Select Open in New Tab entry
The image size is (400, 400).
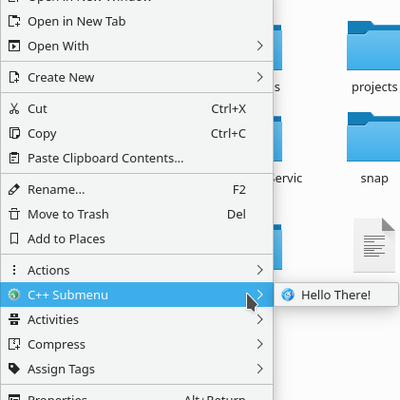pos(137,21)
